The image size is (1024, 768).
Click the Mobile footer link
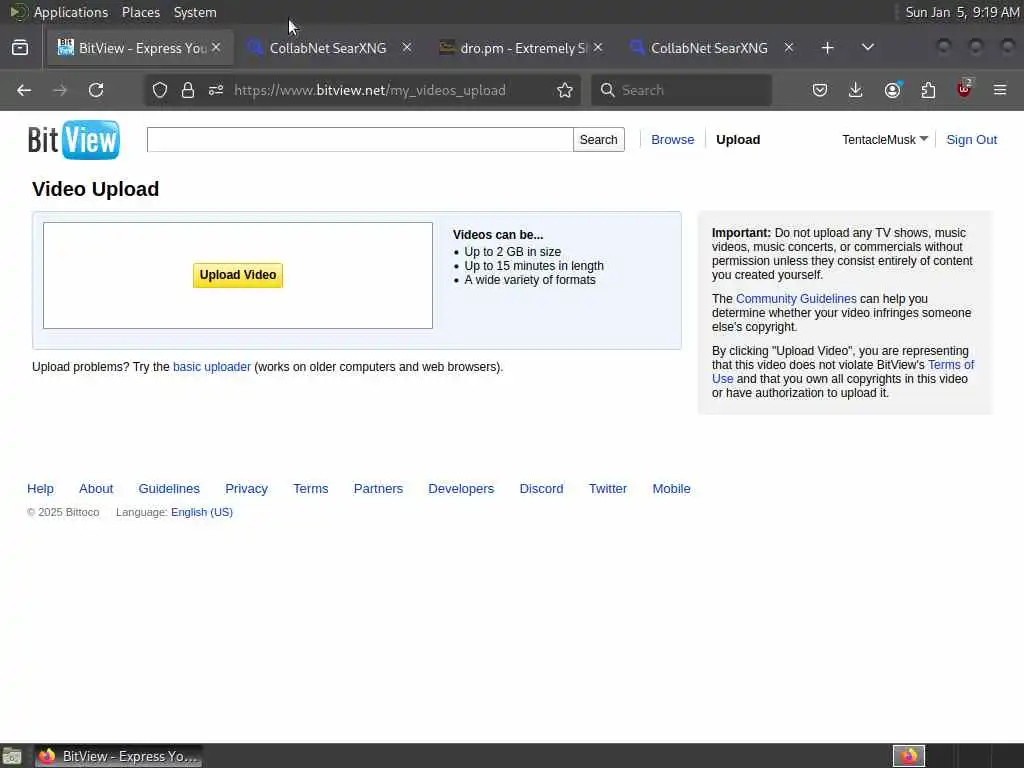(x=671, y=488)
